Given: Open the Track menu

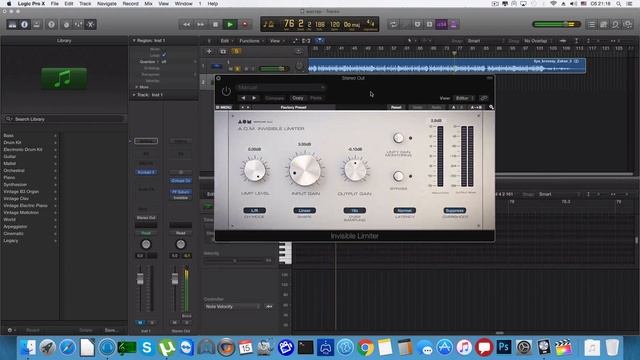Looking at the screenshot, I should point(85,4).
